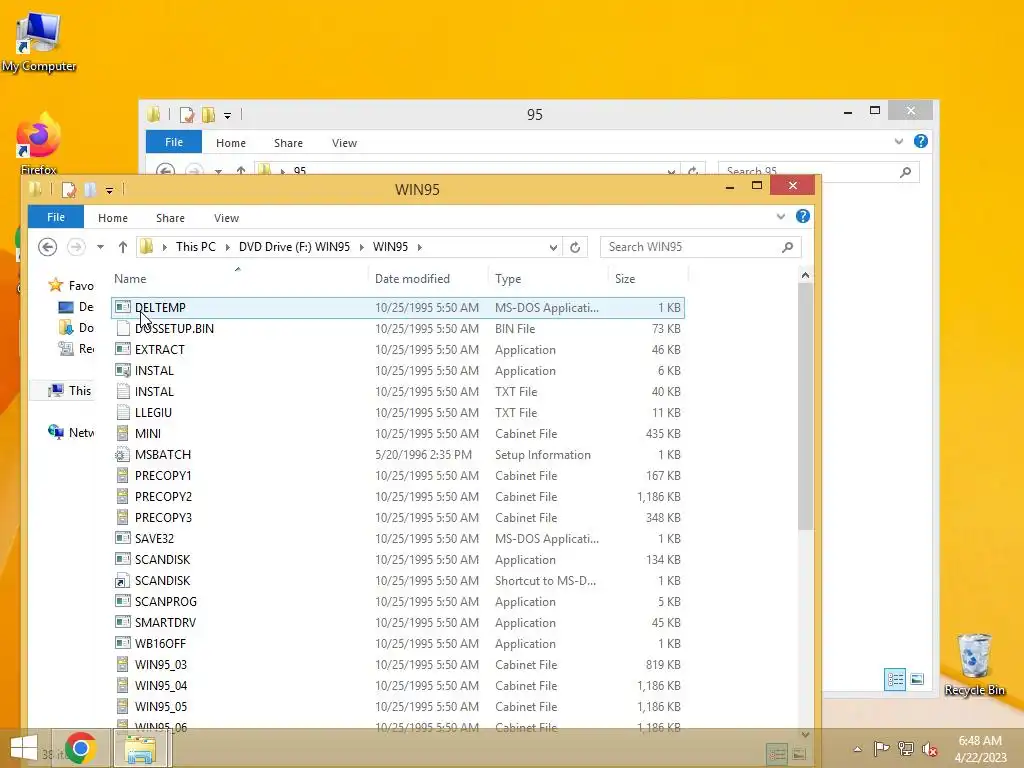Open Chrome from the taskbar

click(x=80, y=748)
